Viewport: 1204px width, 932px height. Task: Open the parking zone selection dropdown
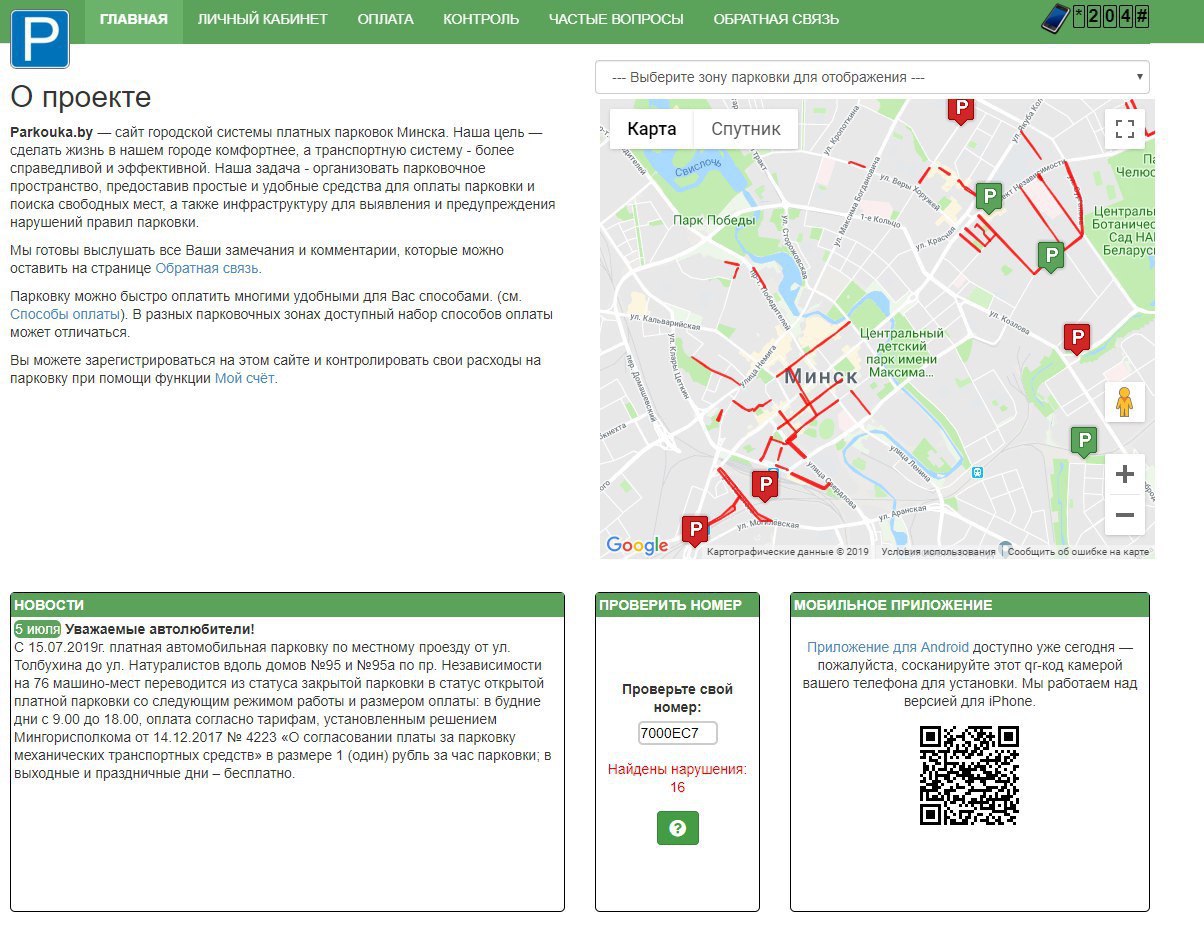(x=872, y=77)
